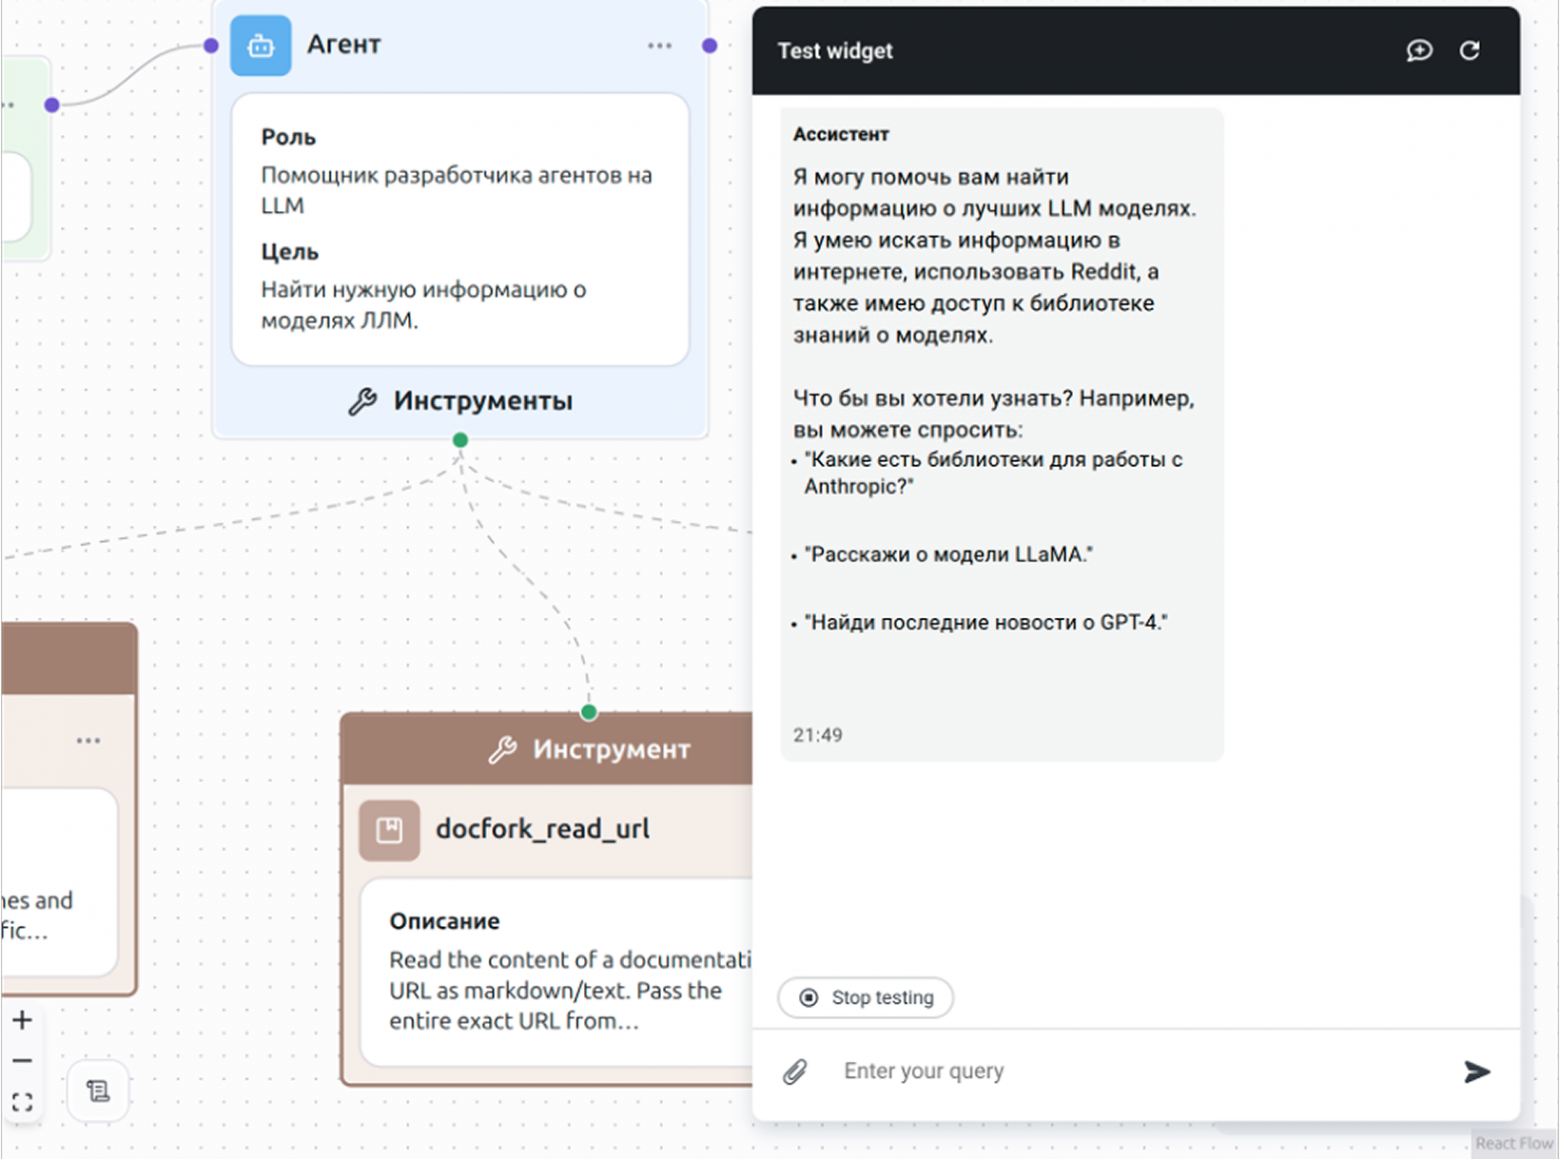
Task: Select the green connection handle under Инструменты
Action: tap(459, 439)
